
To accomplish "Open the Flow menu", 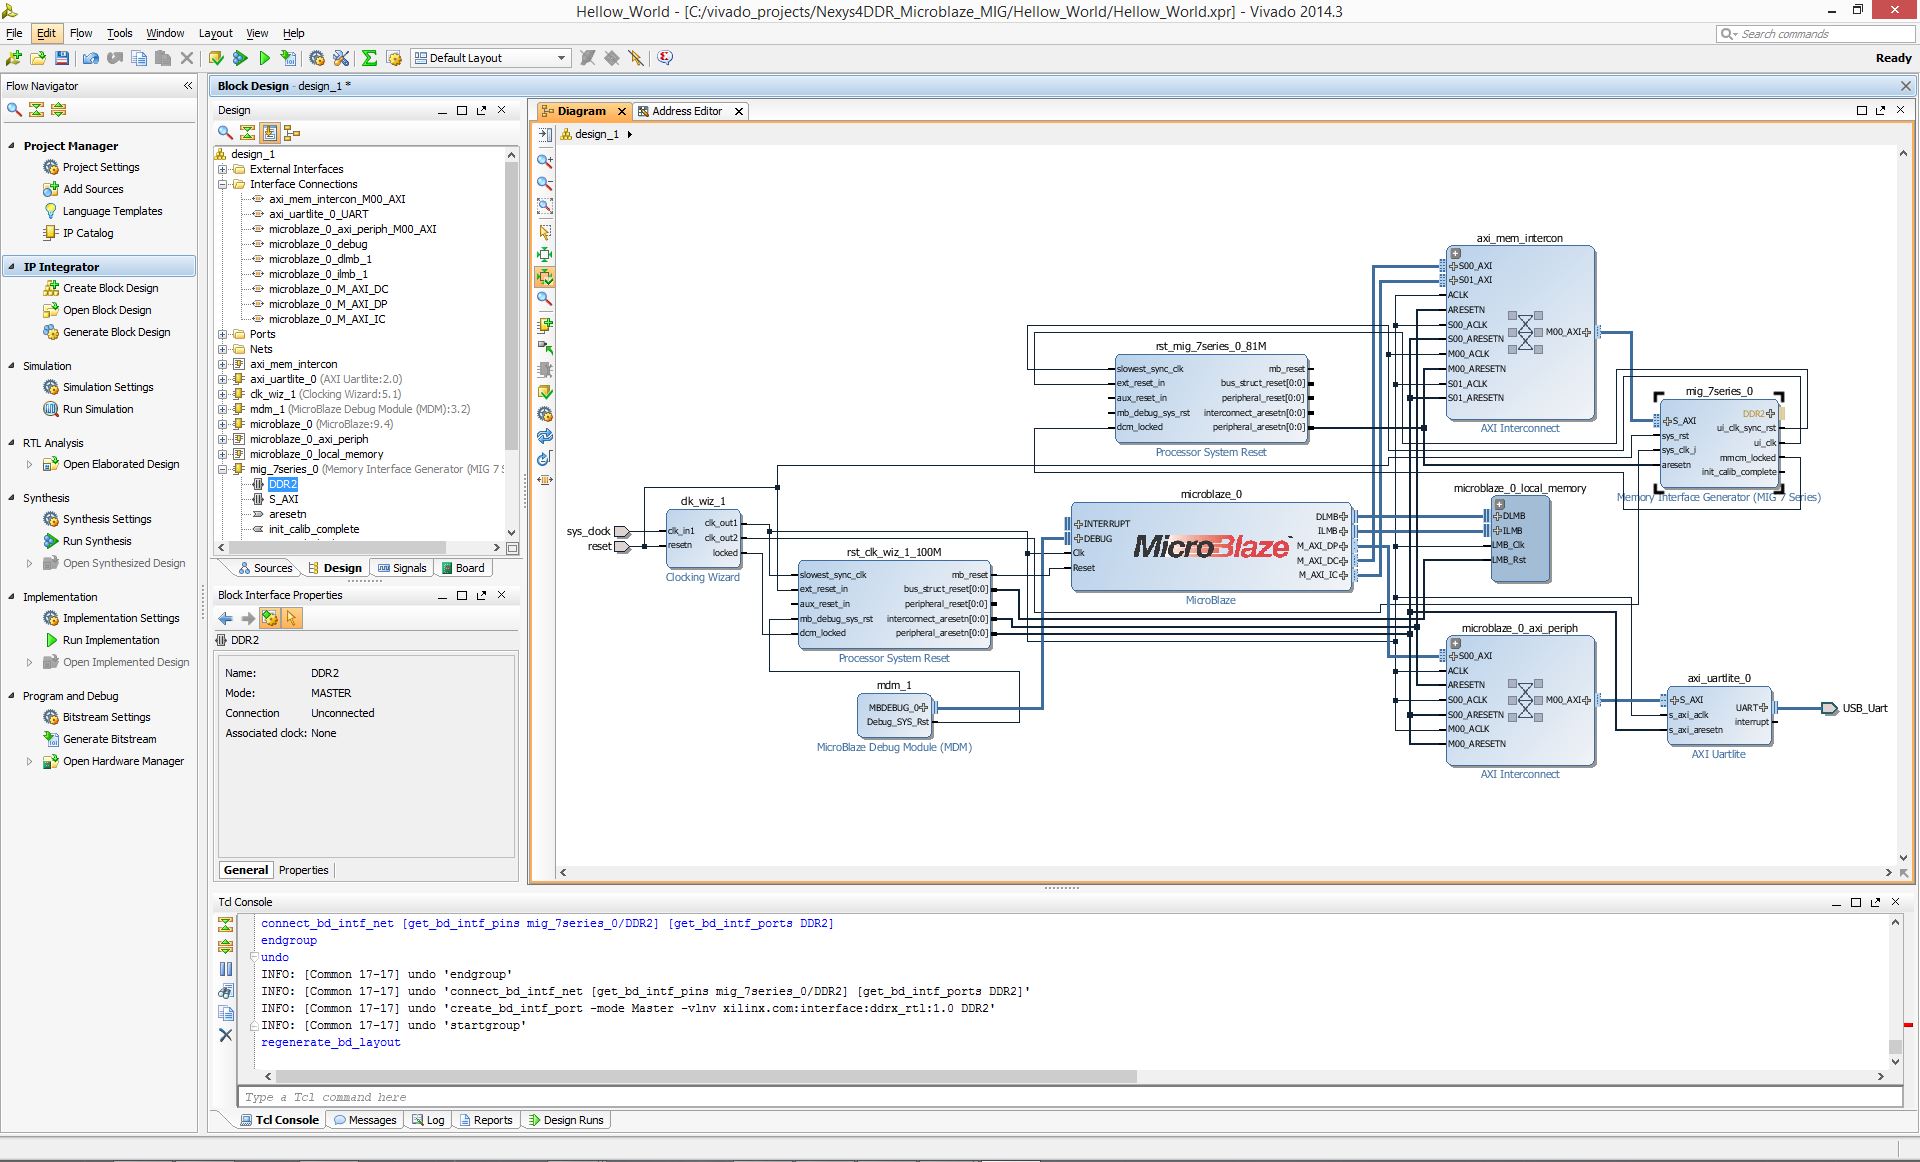I will click(81, 33).
